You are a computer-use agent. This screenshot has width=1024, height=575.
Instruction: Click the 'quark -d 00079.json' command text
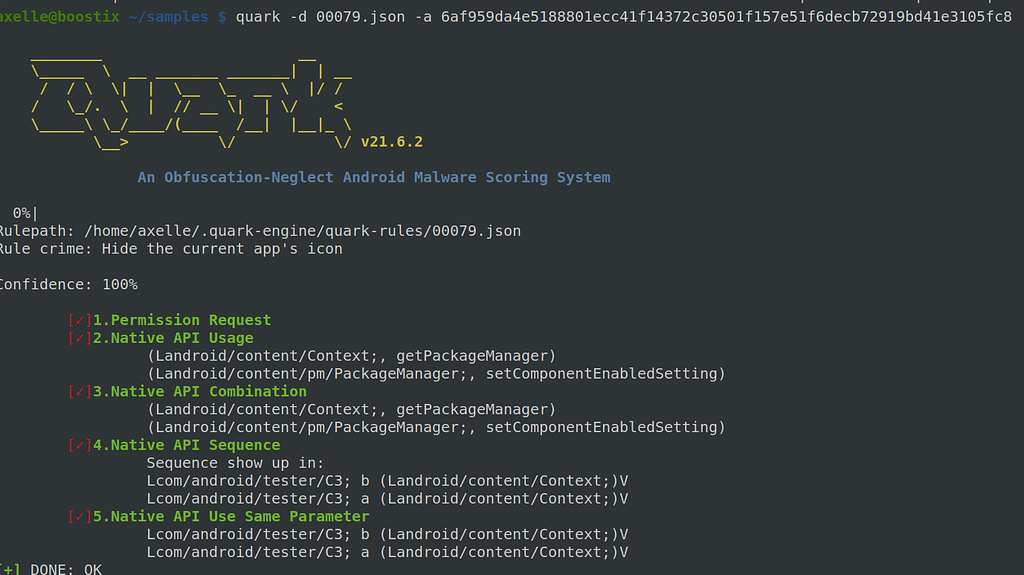[320, 16]
